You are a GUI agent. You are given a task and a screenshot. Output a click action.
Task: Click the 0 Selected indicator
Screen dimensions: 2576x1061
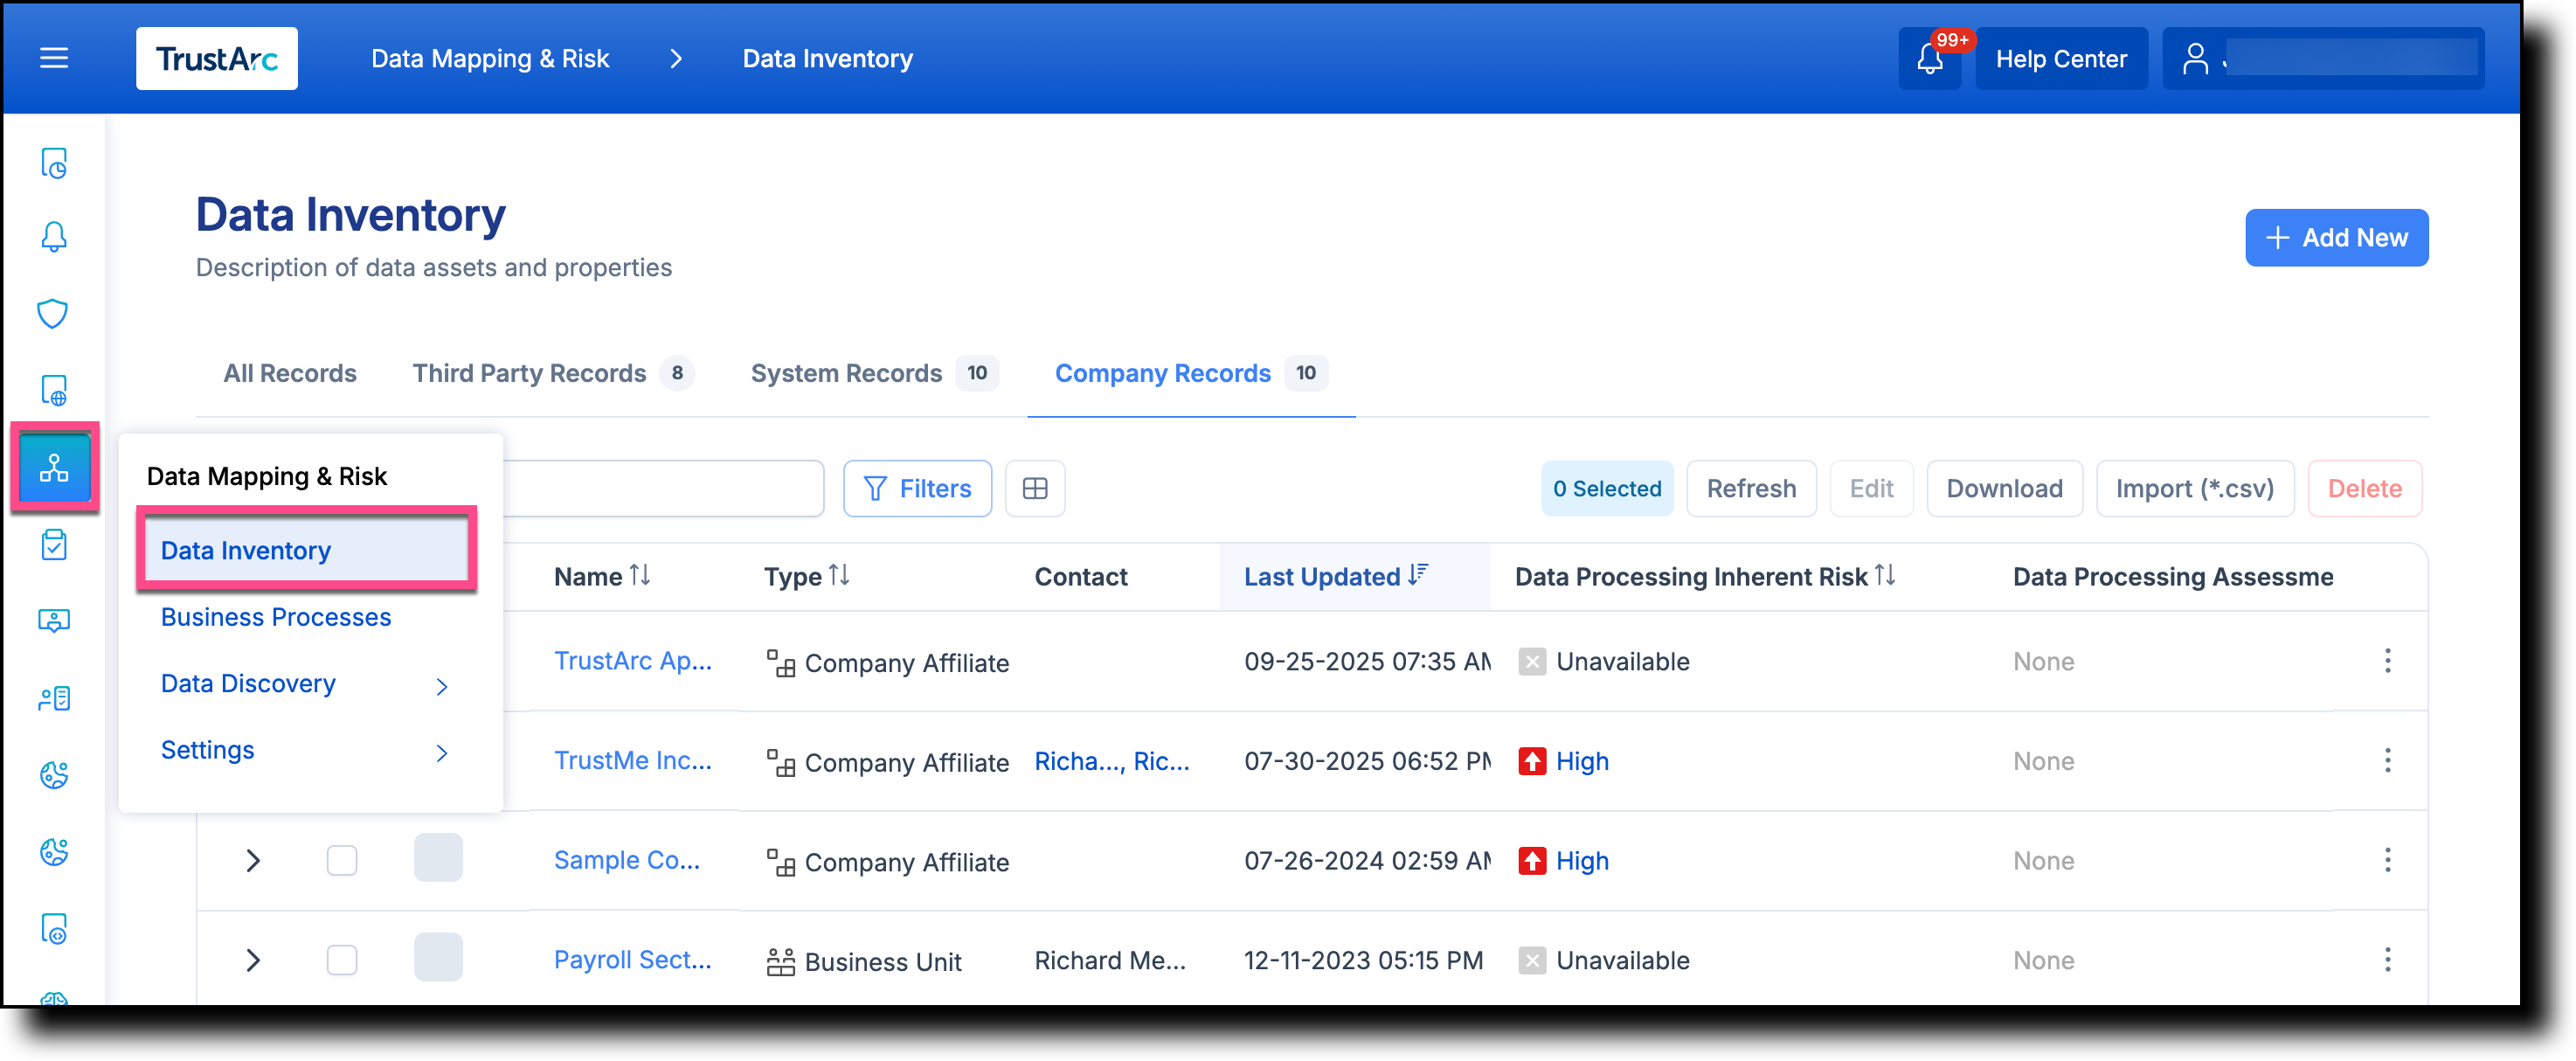pos(1607,489)
